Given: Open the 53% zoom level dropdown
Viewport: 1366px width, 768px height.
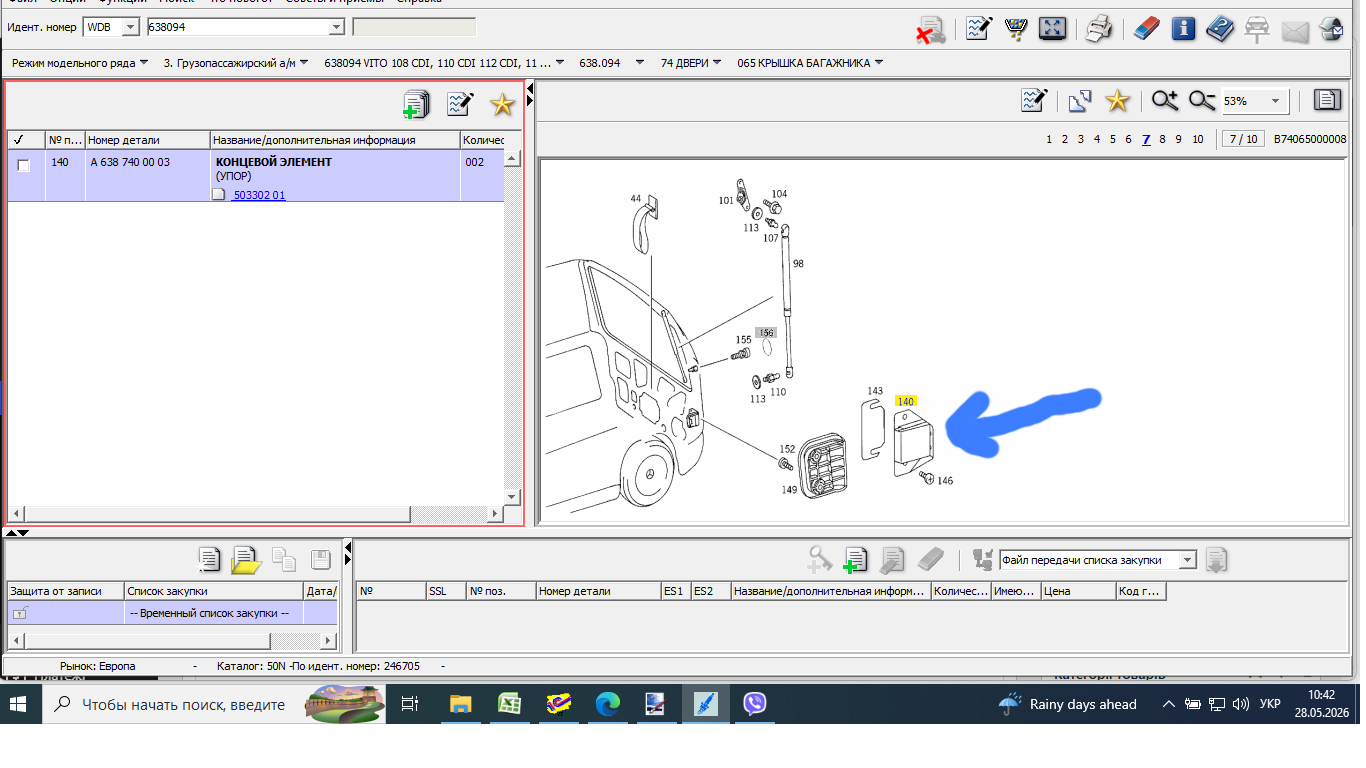Looking at the screenshot, I should click(1276, 101).
